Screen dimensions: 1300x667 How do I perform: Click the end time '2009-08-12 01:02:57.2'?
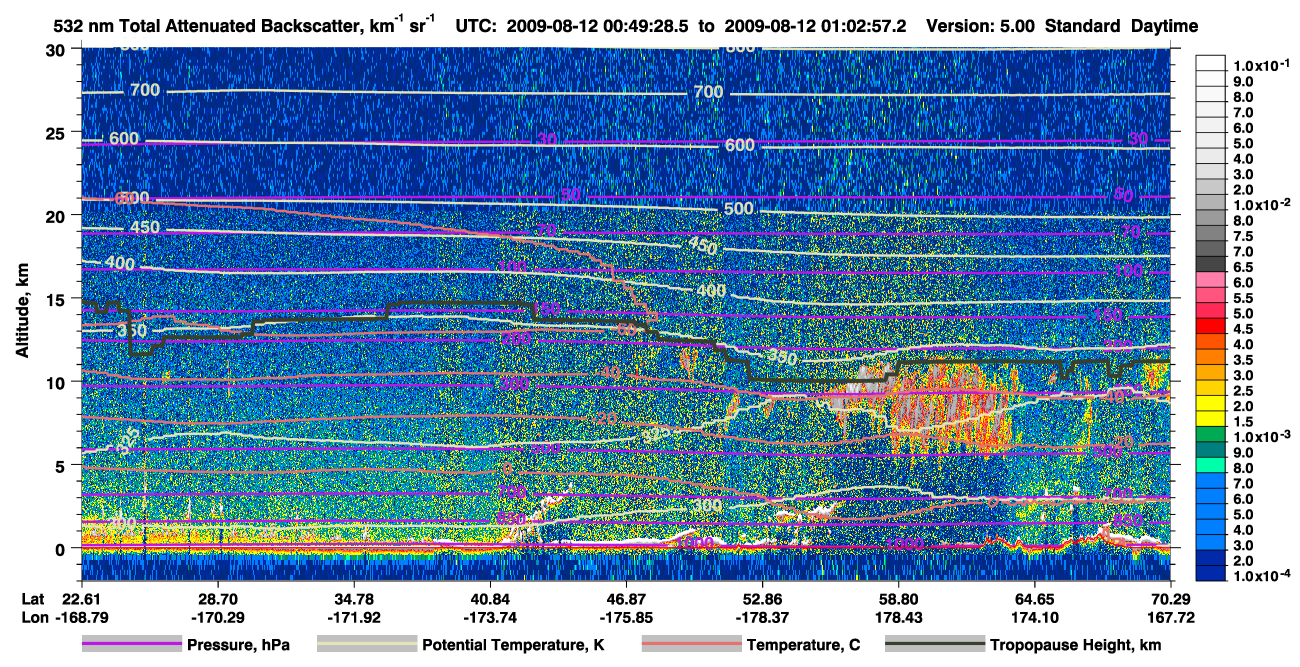[814, 26]
